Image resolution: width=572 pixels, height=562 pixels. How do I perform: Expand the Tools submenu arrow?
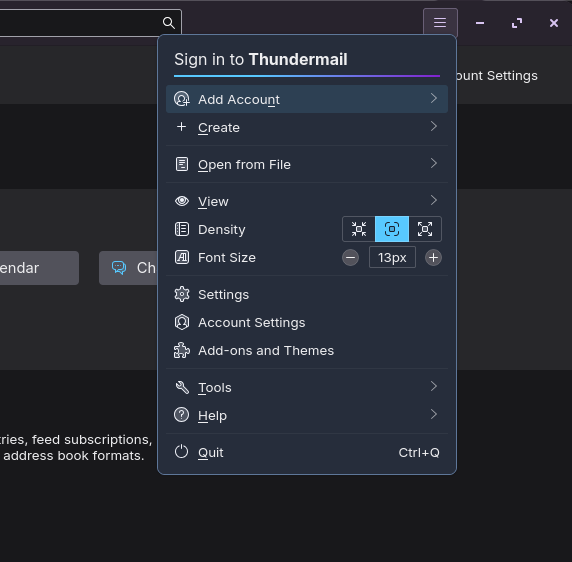[433, 386]
